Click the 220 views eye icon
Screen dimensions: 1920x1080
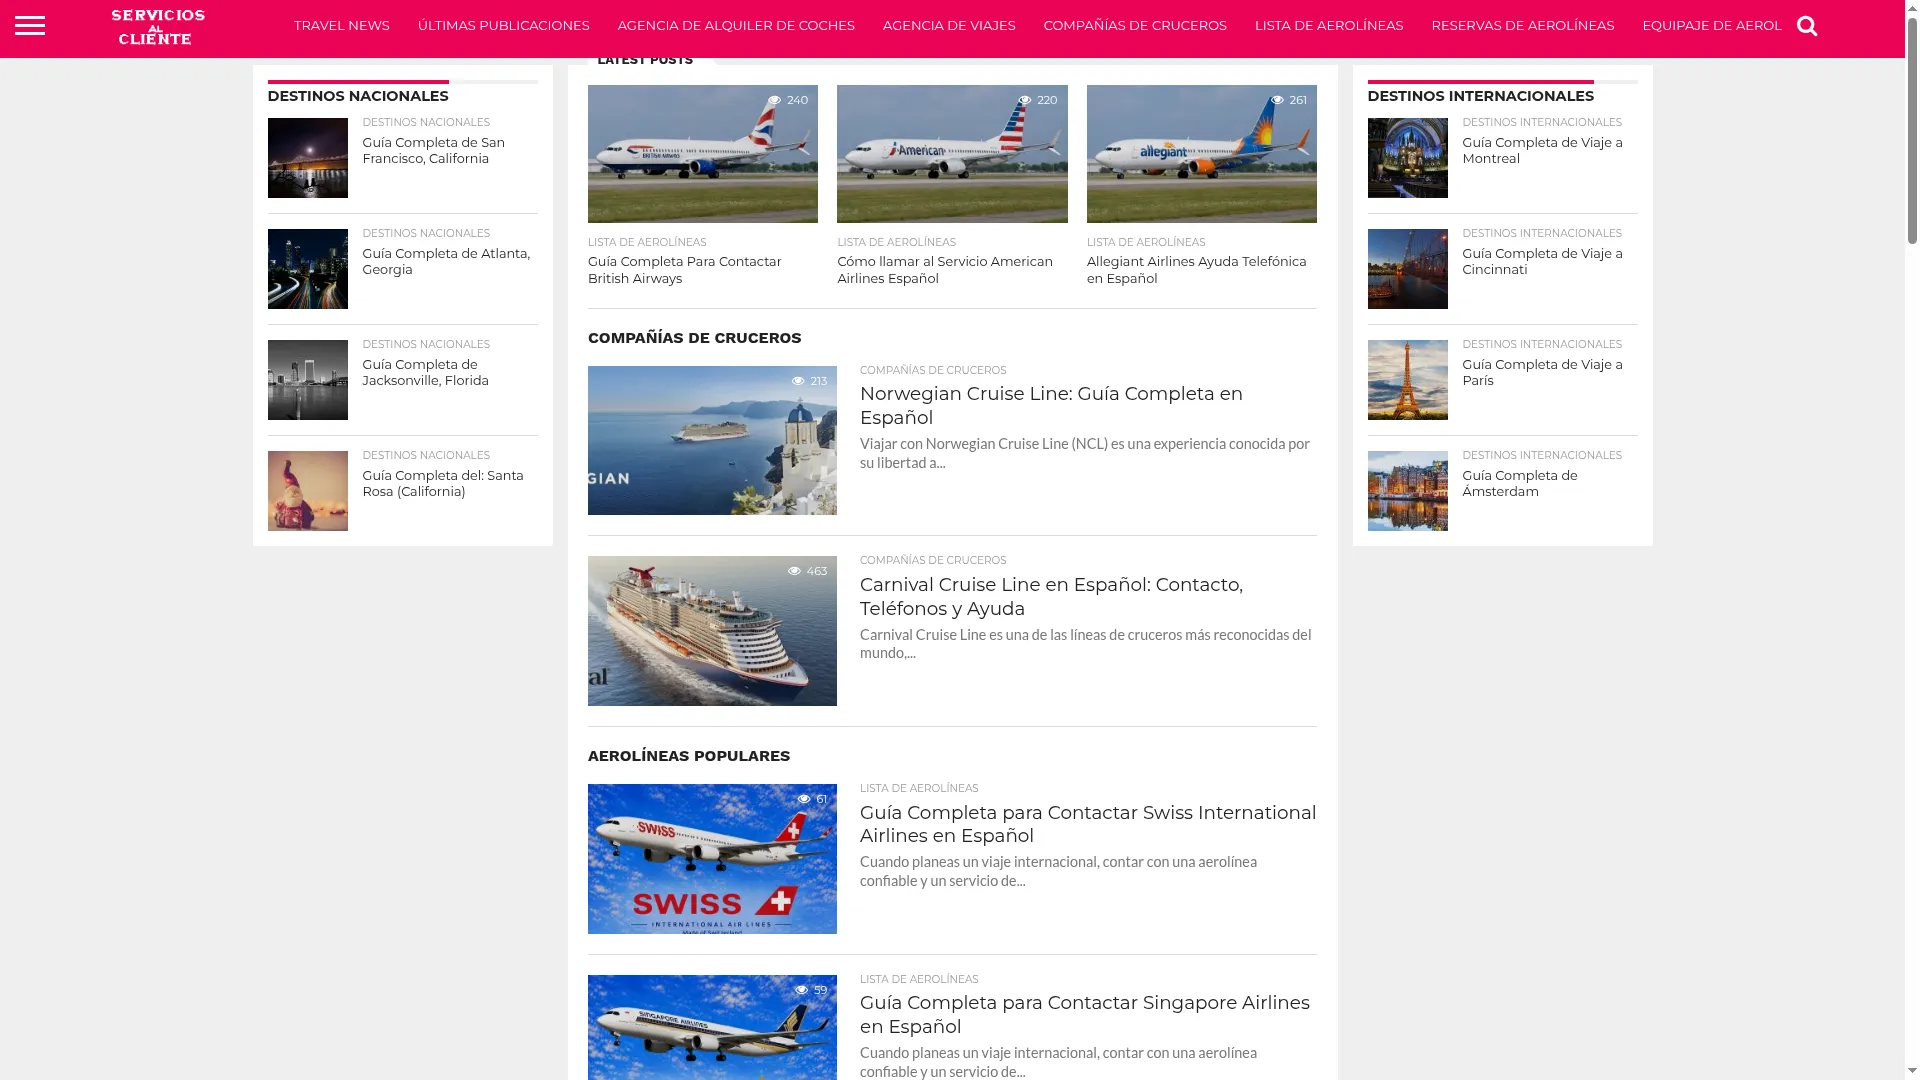(1025, 100)
